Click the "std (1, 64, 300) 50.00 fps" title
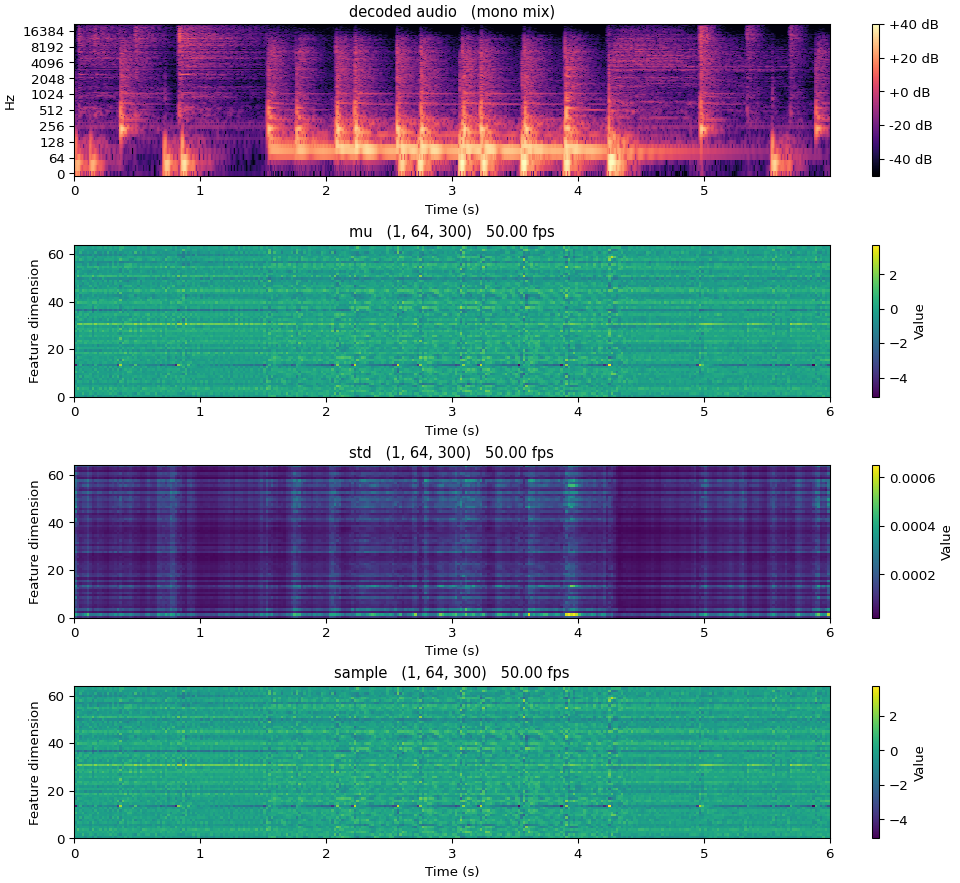Screen dimensions: 960x883 click(452, 453)
